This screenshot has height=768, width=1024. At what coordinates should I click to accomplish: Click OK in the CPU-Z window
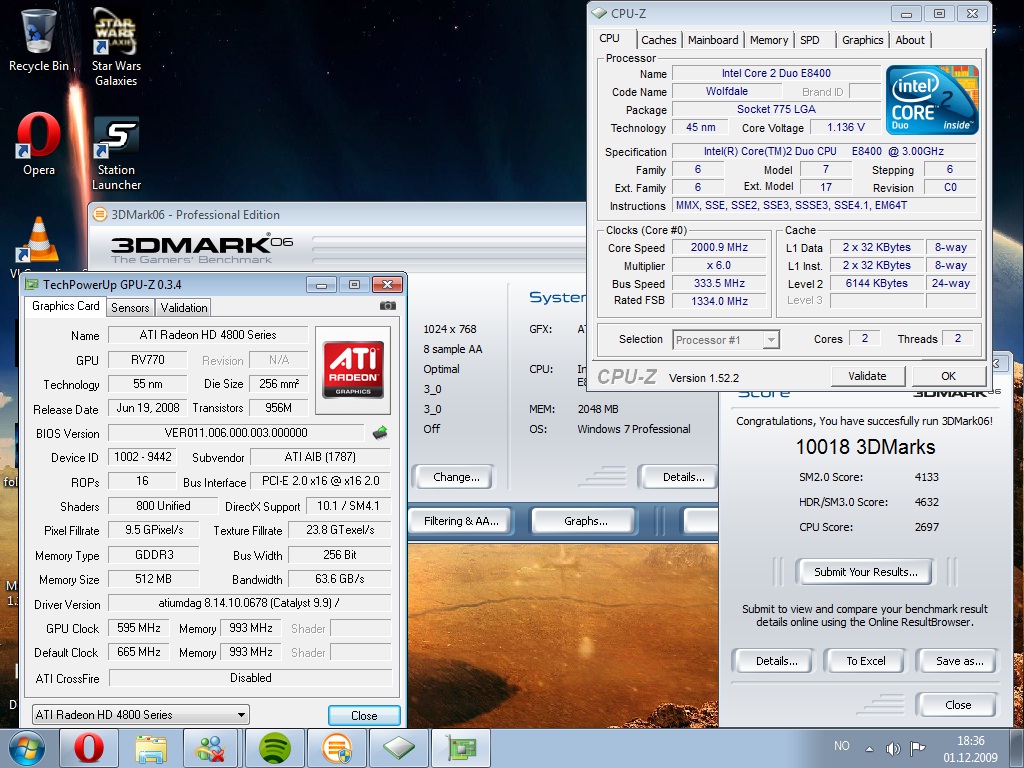948,376
